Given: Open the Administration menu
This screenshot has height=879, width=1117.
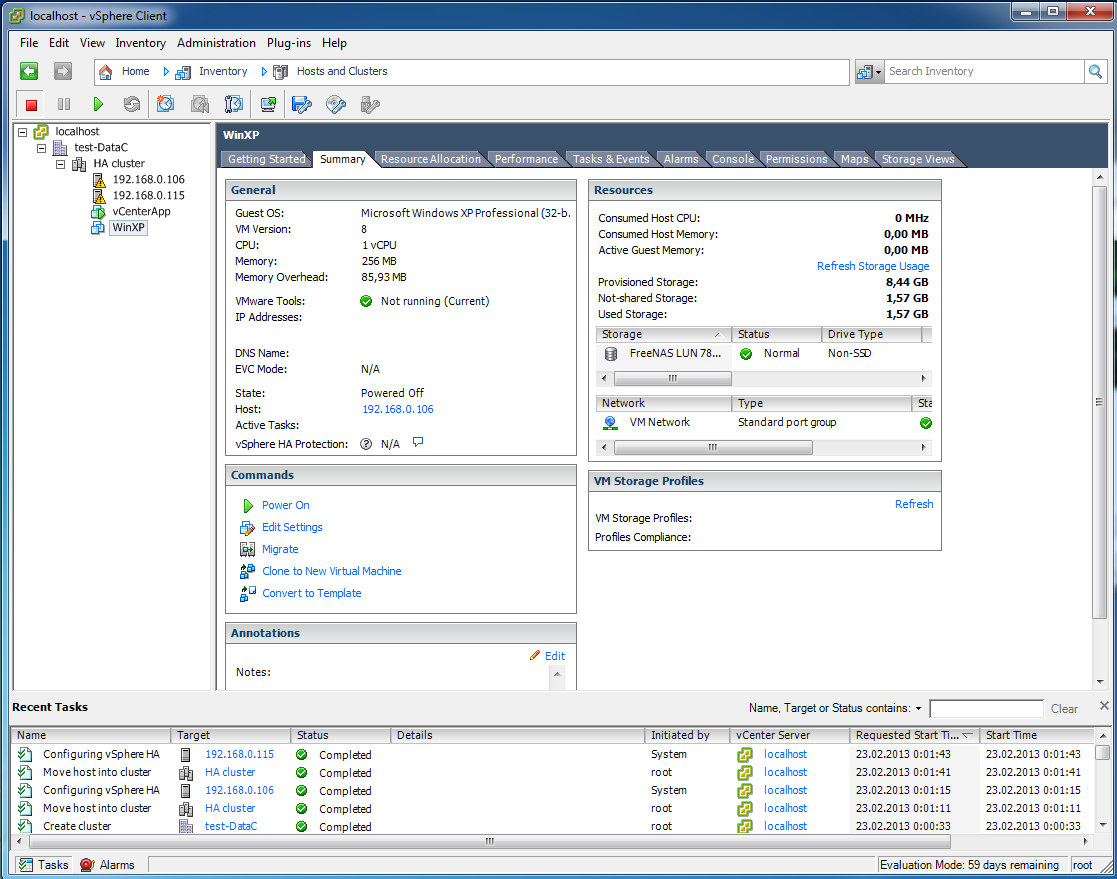Looking at the screenshot, I should point(216,43).
